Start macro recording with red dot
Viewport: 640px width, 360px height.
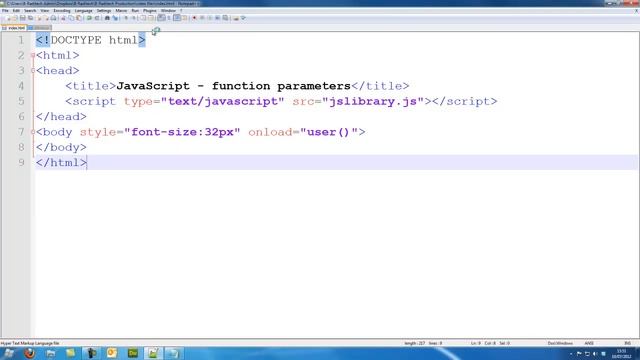(x=194, y=18)
